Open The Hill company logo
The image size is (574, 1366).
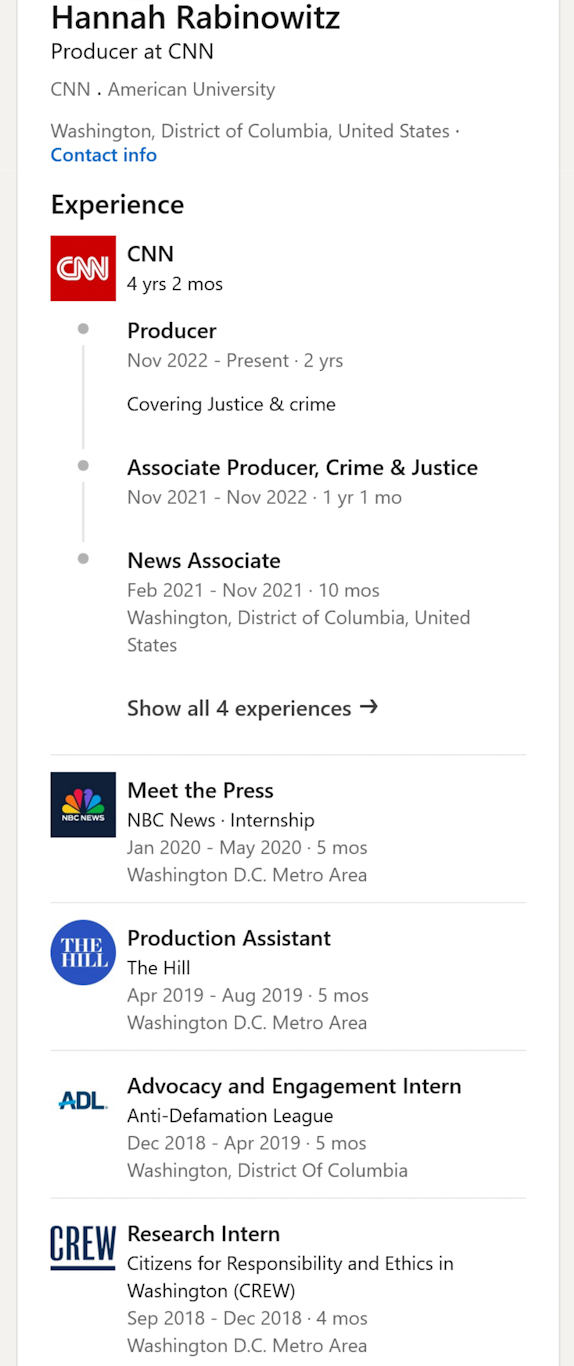[x=83, y=952]
